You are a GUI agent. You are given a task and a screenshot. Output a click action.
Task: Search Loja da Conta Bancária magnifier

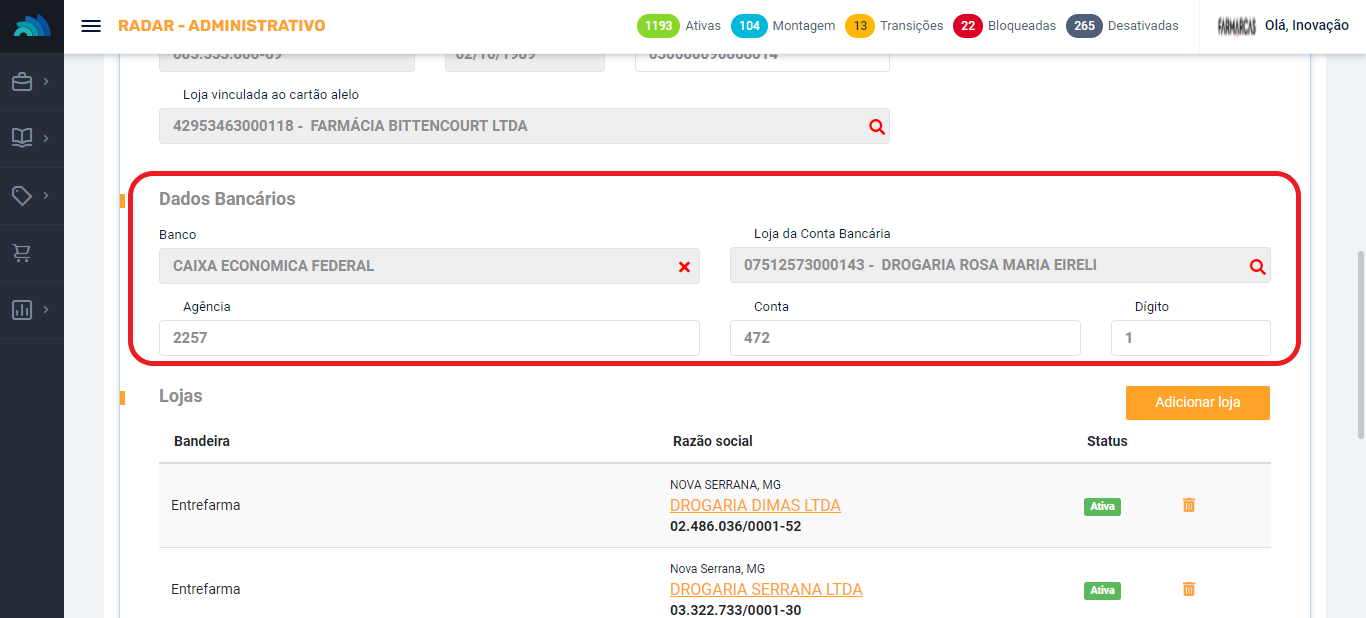1257,267
